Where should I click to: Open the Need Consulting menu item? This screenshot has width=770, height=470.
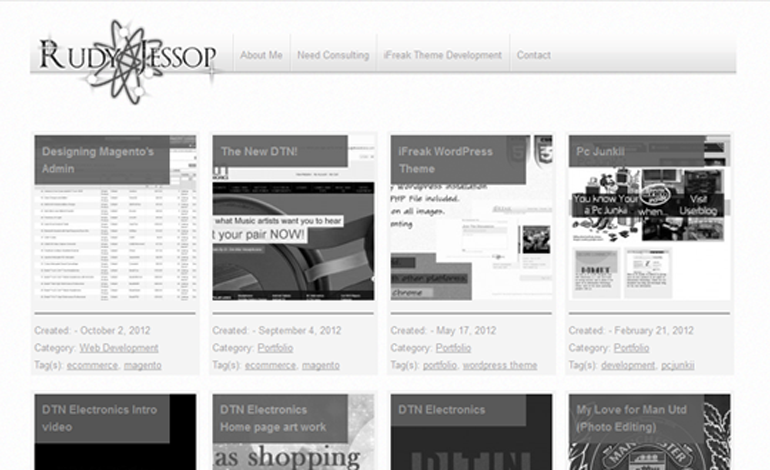(x=333, y=55)
